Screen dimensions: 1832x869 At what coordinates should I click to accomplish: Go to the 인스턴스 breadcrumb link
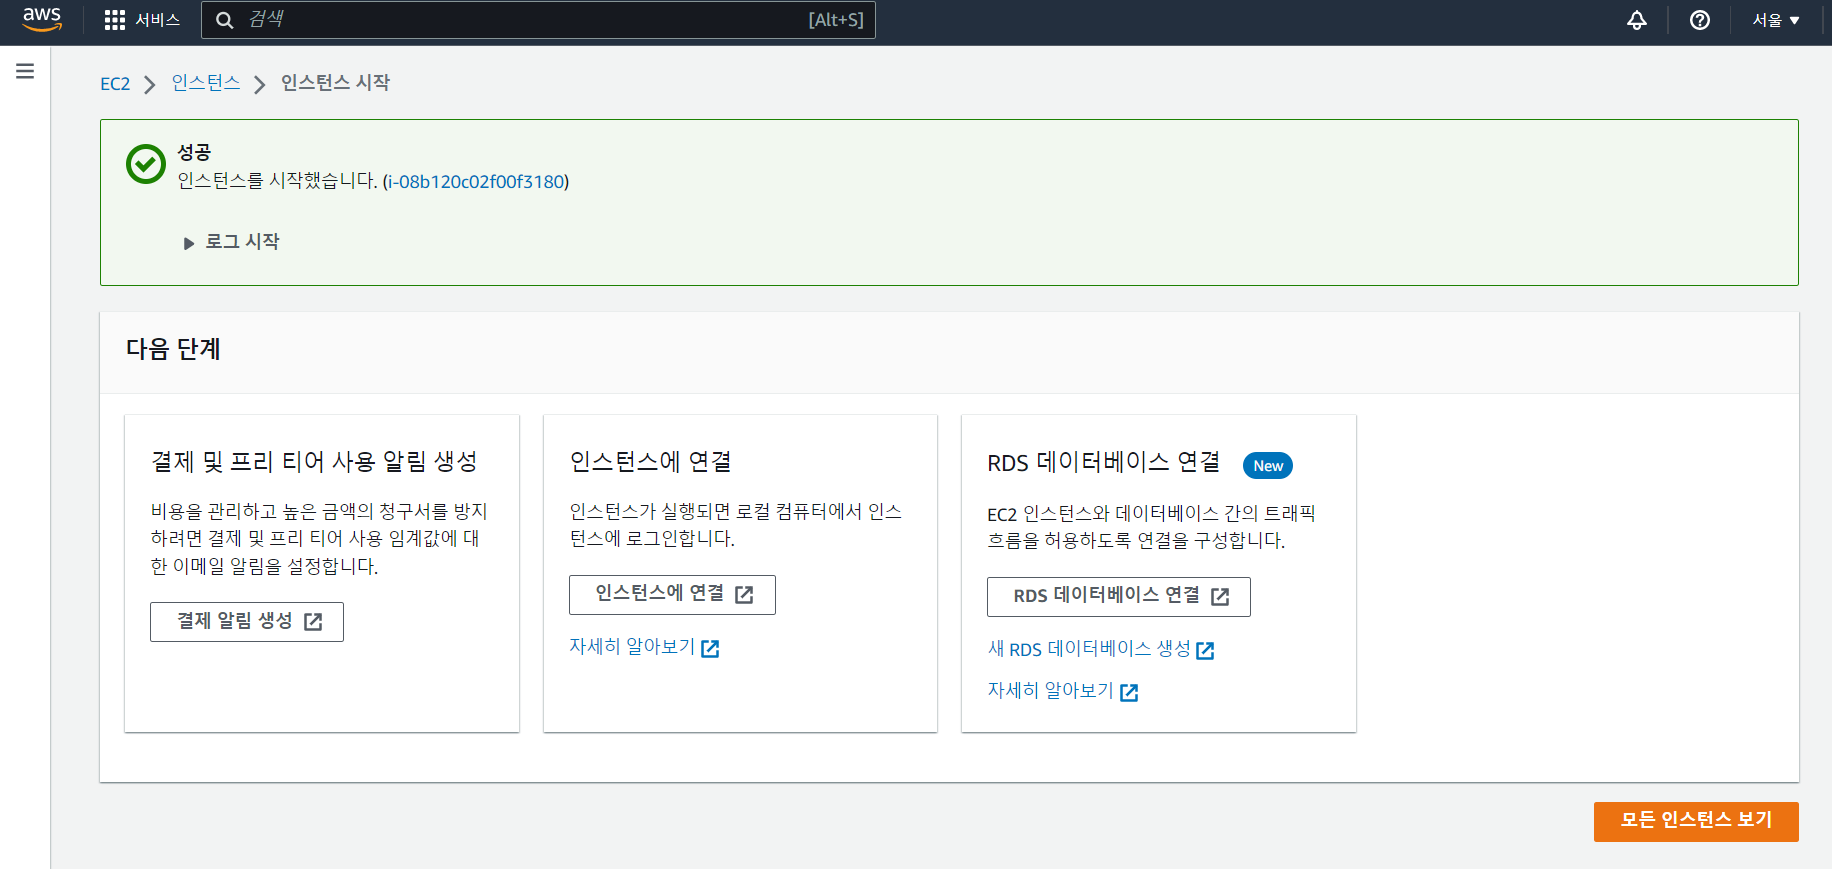206,83
